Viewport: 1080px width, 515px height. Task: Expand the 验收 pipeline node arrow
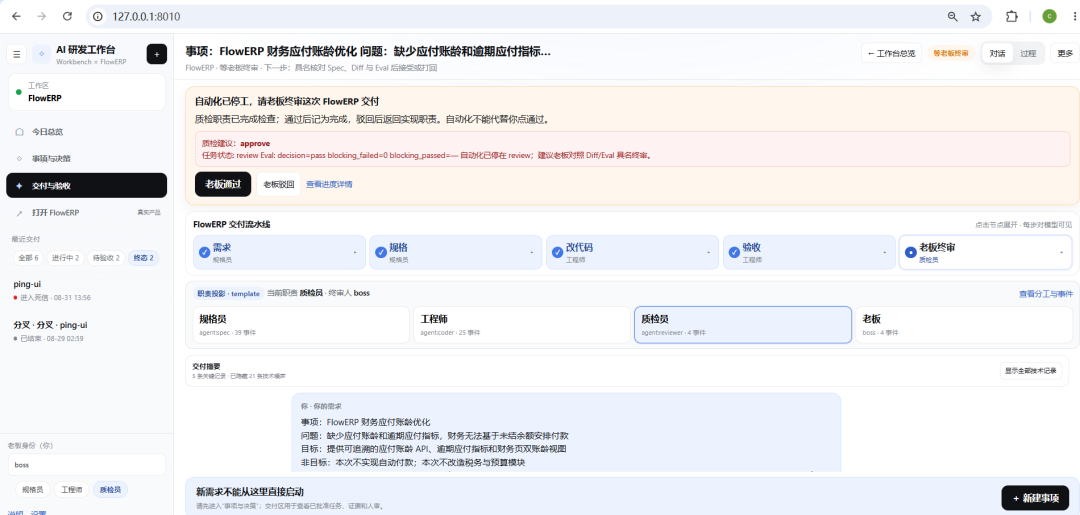tap(885, 253)
